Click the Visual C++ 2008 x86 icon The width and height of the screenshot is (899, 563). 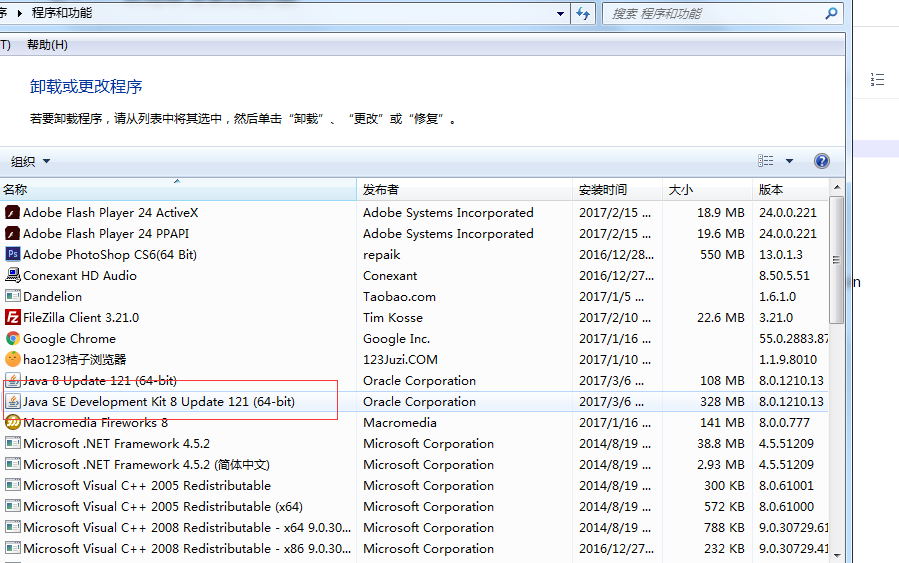tap(13, 549)
